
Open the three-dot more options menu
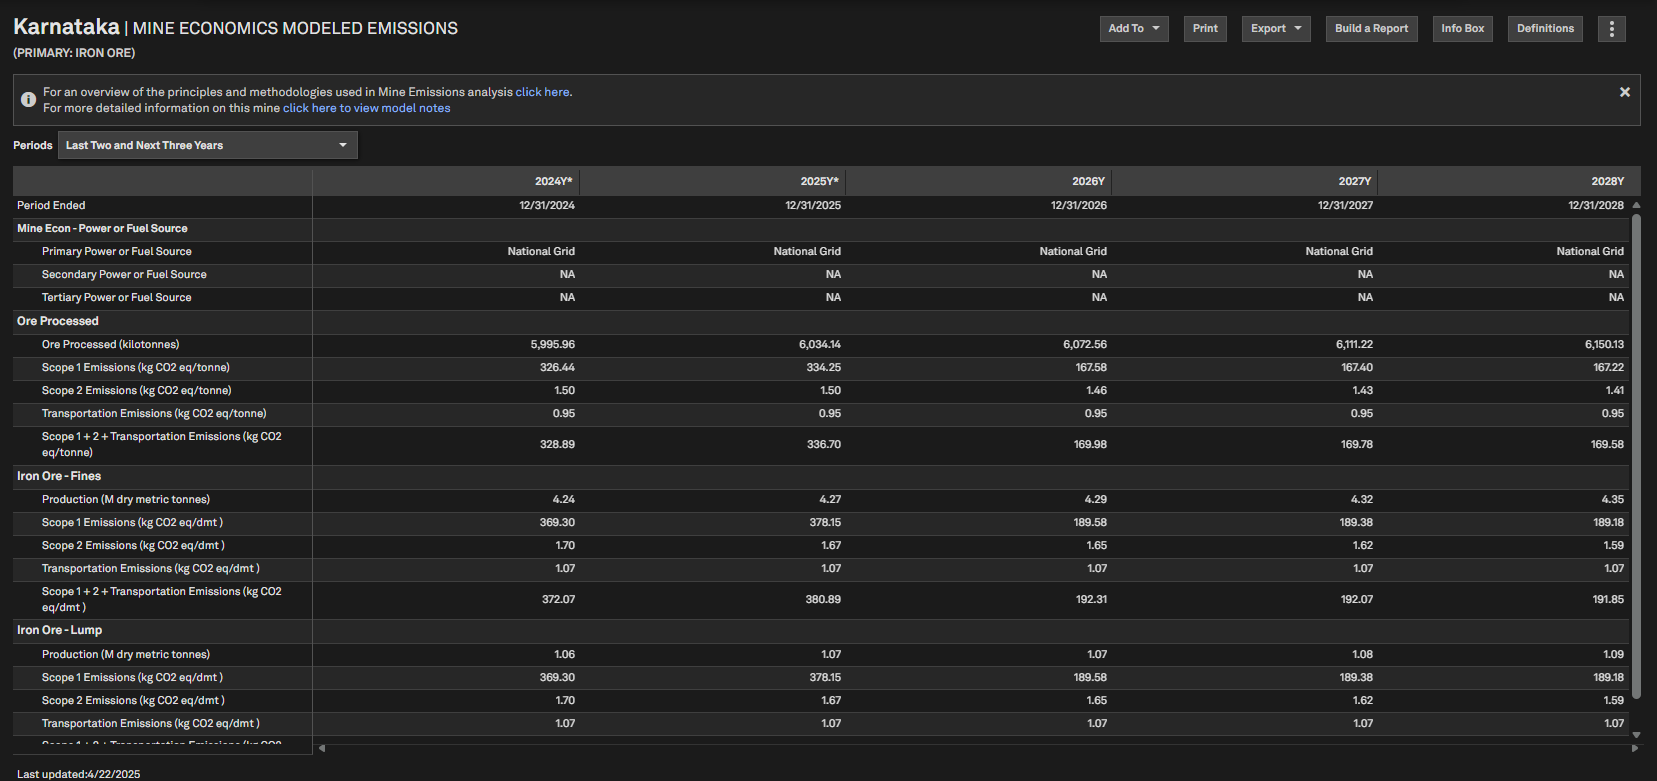tap(1611, 29)
